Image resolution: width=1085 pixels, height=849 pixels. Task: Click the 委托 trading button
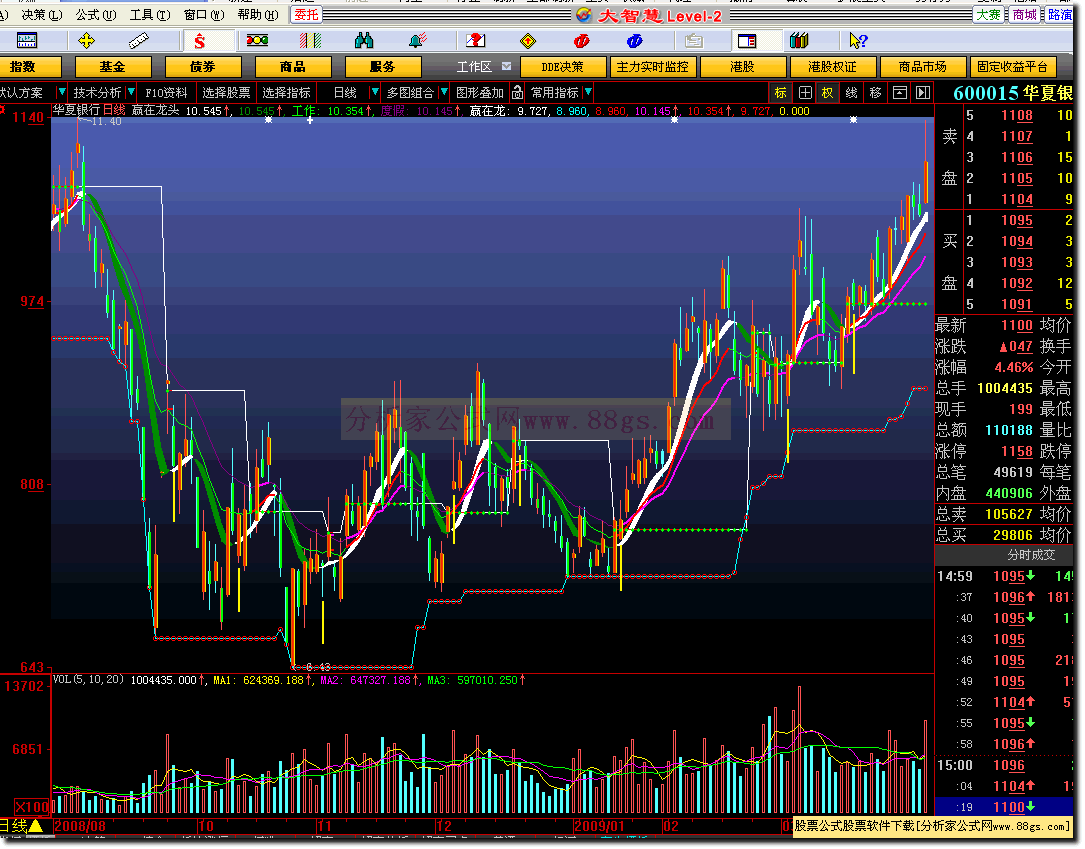pyautogui.click(x=306, y=15)
